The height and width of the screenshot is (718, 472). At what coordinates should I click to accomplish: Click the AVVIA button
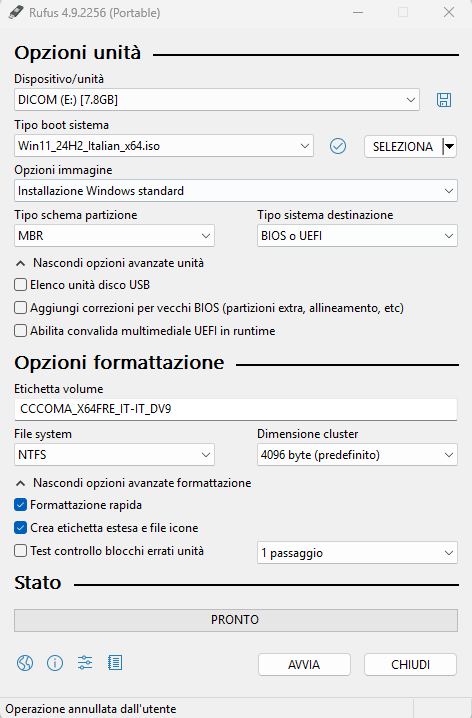304,664
